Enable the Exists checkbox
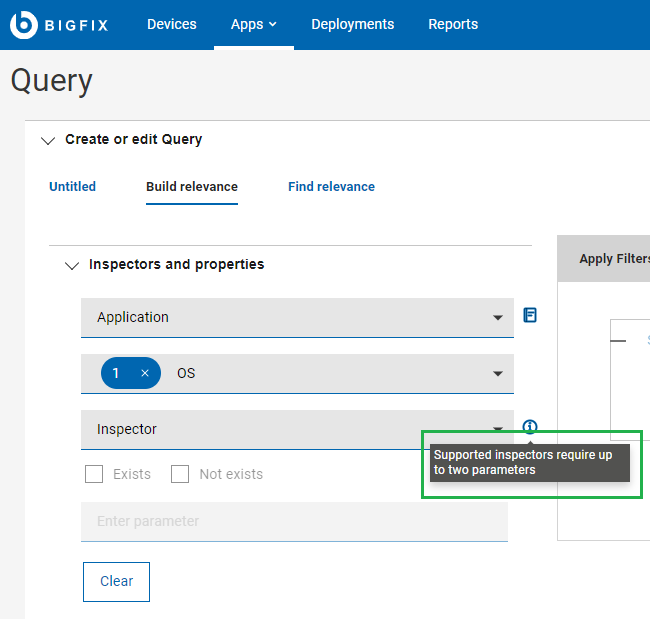Image resolution: width=650 pixels, height=619 pixels. coord(94,474)
